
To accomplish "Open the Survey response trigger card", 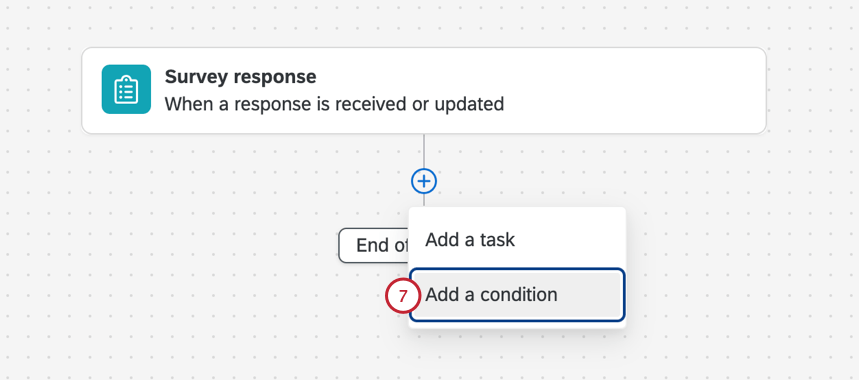I will (424, 90).
